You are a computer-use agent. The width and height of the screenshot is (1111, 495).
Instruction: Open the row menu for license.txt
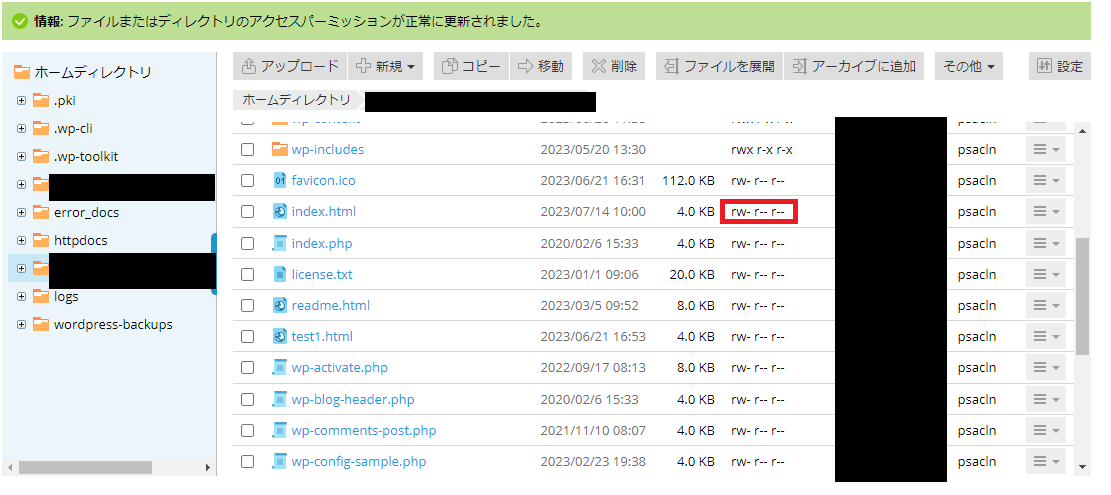pyautogui.click(x=1046, y=274)
